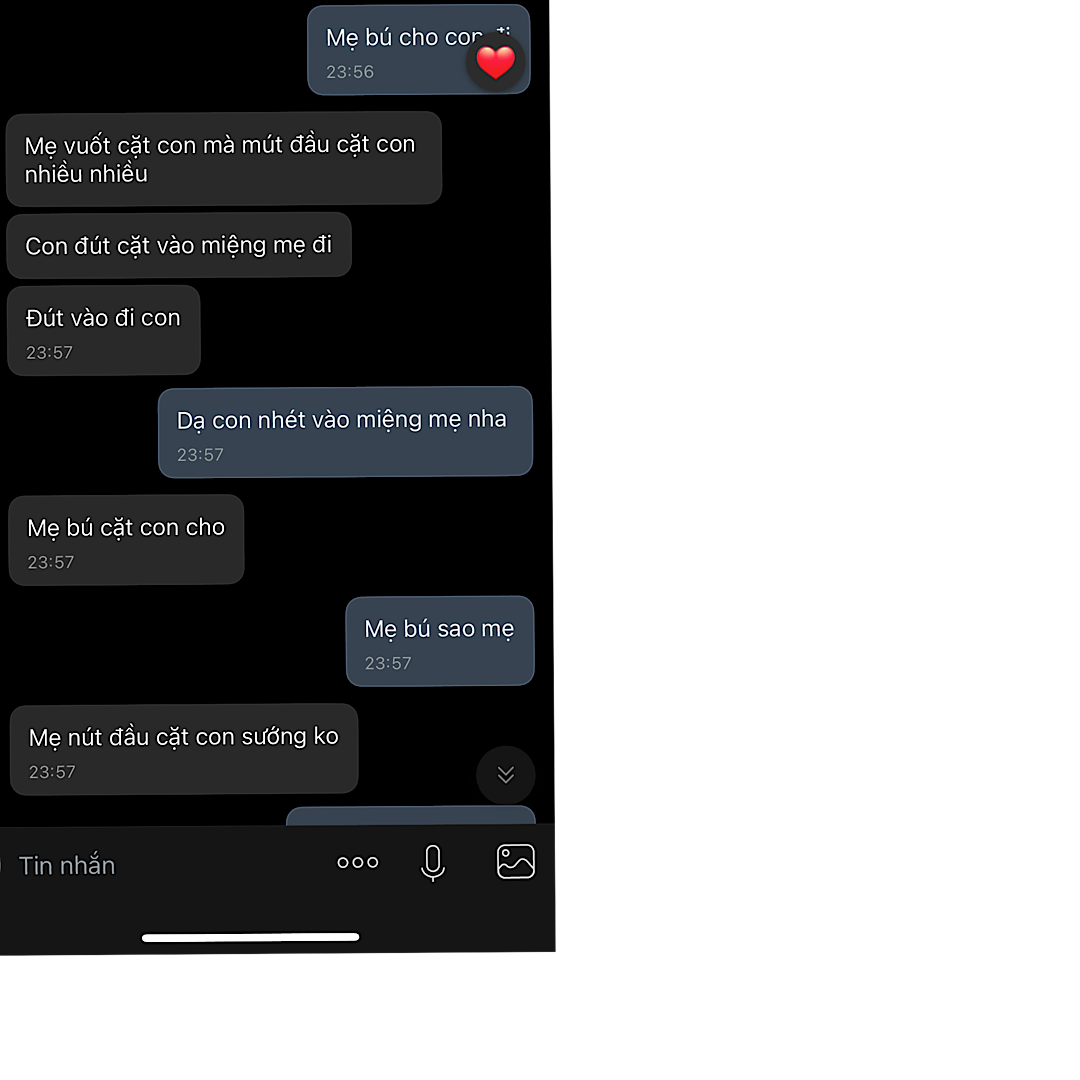Select the incoming message ending "sướng ko"
Screen dimensions: 1080x1080
click(184, 749)
